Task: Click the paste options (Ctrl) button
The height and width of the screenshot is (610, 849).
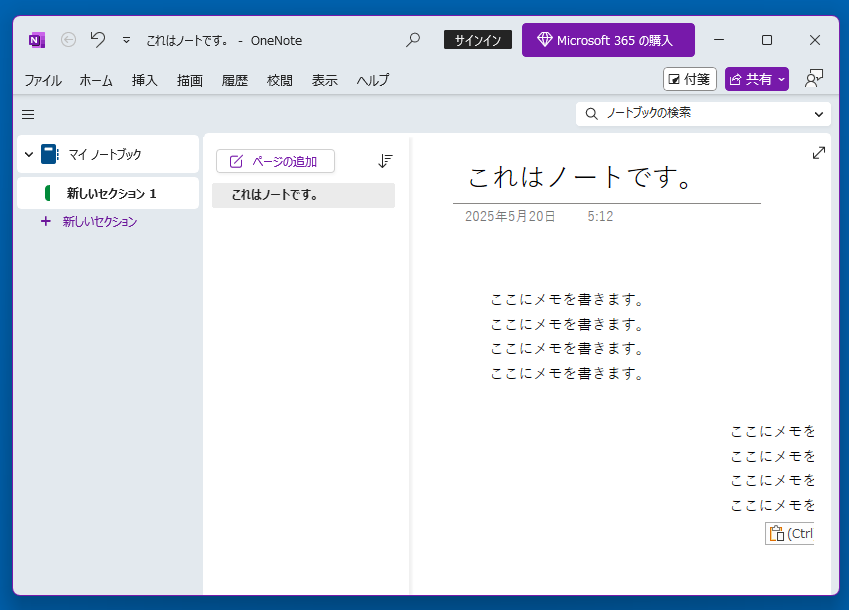Action: [789, 534]
